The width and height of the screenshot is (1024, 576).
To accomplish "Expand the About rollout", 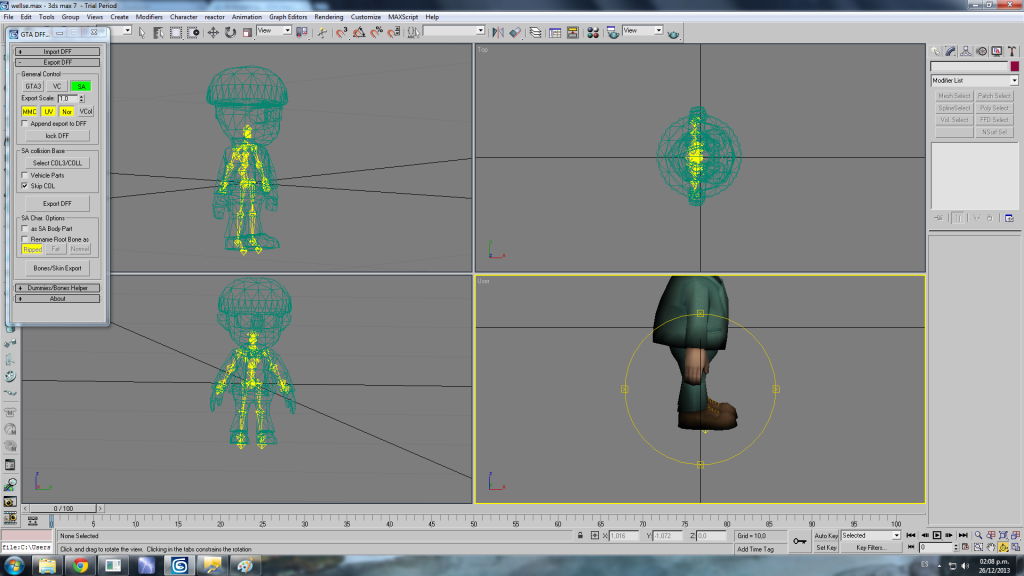I will 57,299.
